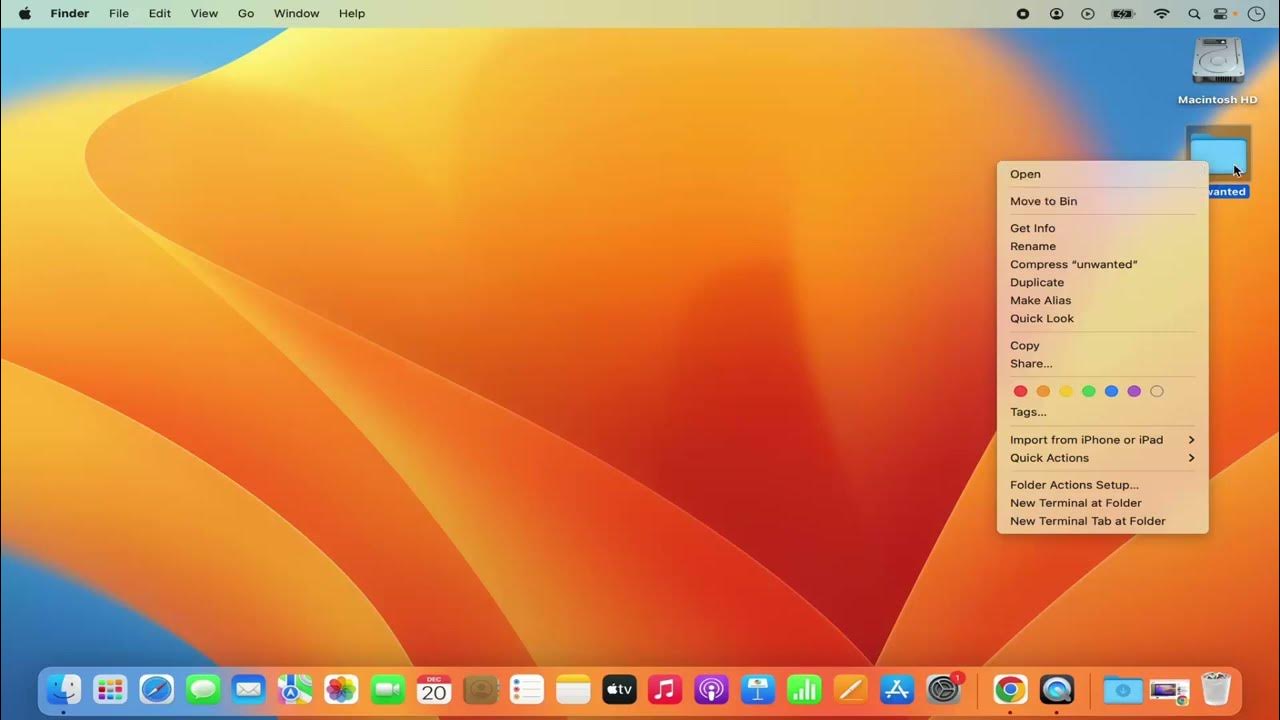
Task: Open the Notes app in Dock
Action: (574, 689)
